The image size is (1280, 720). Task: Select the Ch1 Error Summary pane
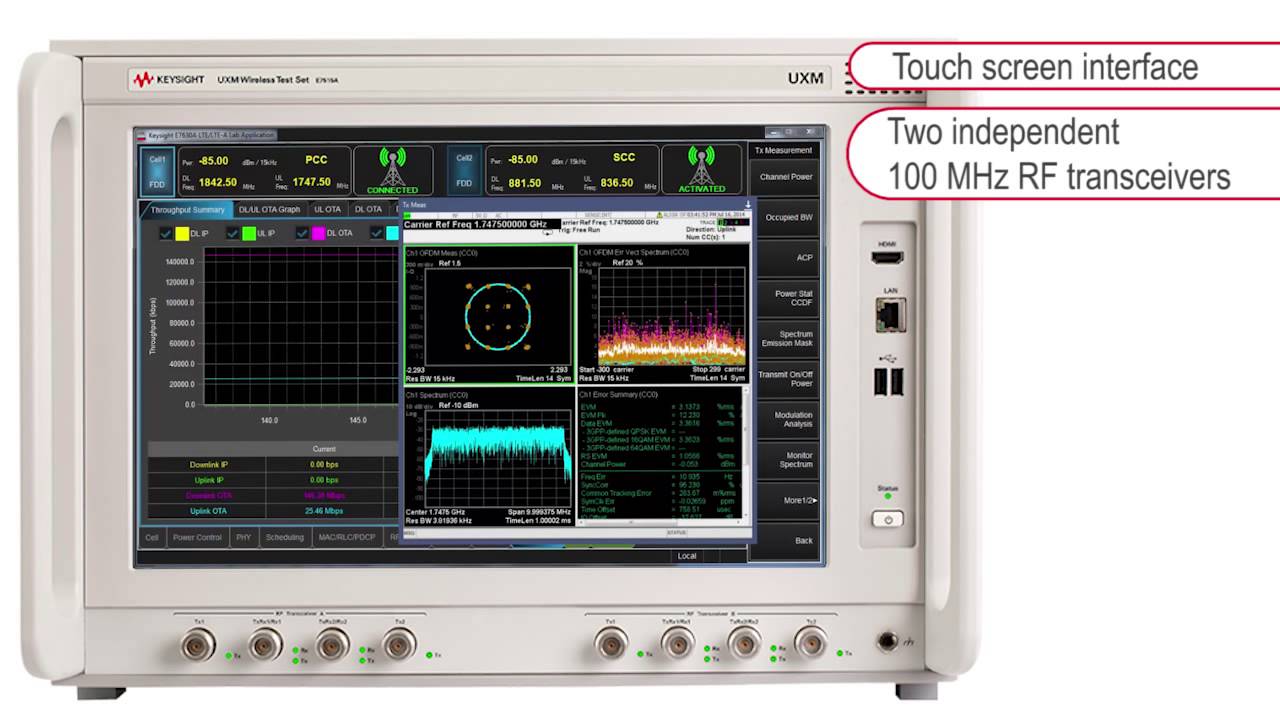[663, 457]
